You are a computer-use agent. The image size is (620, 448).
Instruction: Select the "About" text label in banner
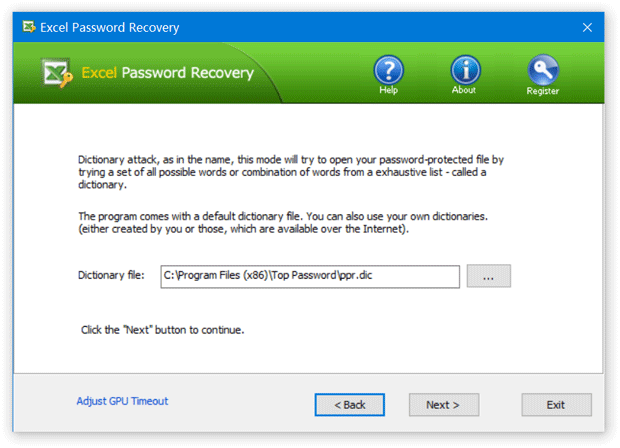coord(464,91)
